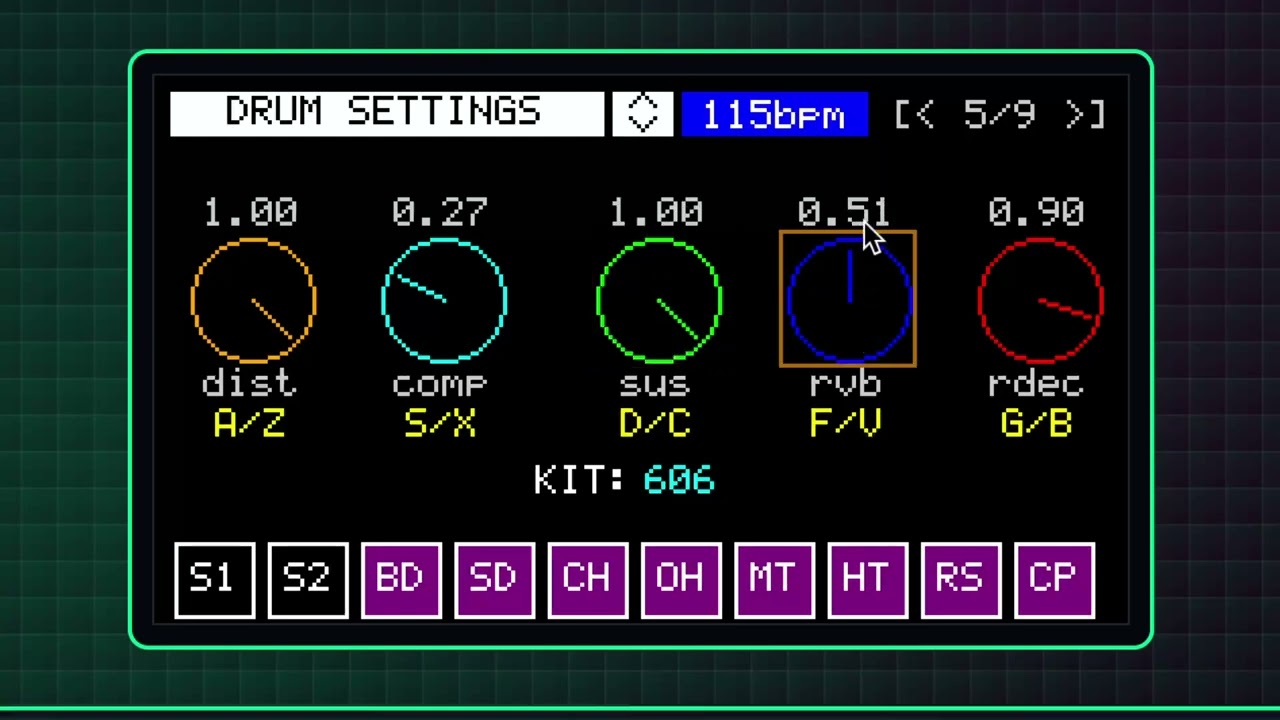Adjust the blue rvb knob
The width and height of the screenshot is (1280, 720).
[848, 300]
